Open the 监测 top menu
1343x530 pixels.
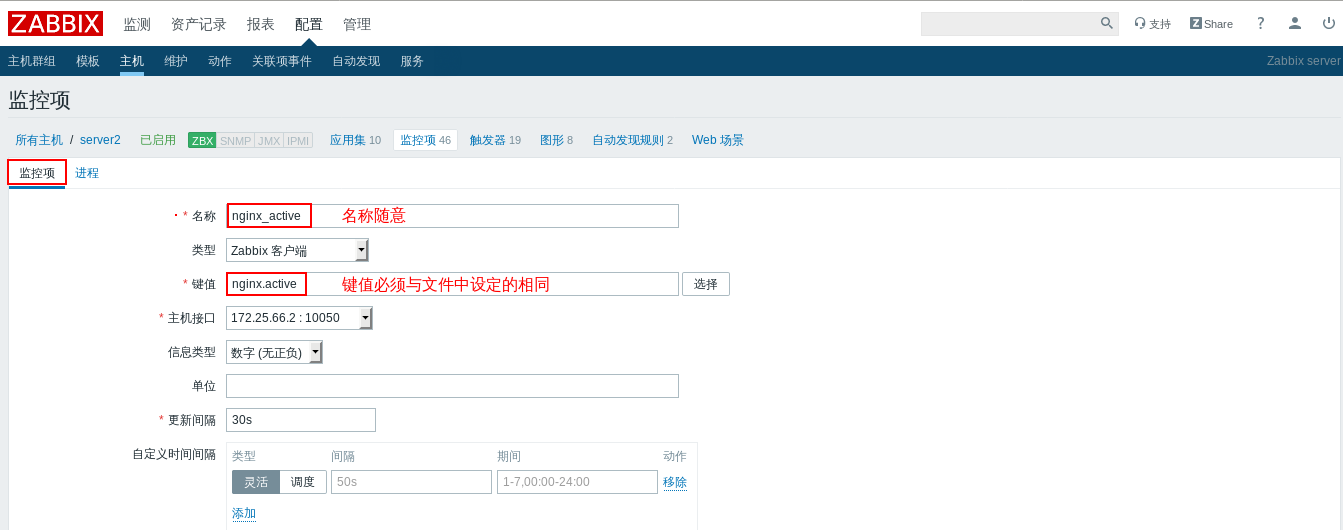137,24
